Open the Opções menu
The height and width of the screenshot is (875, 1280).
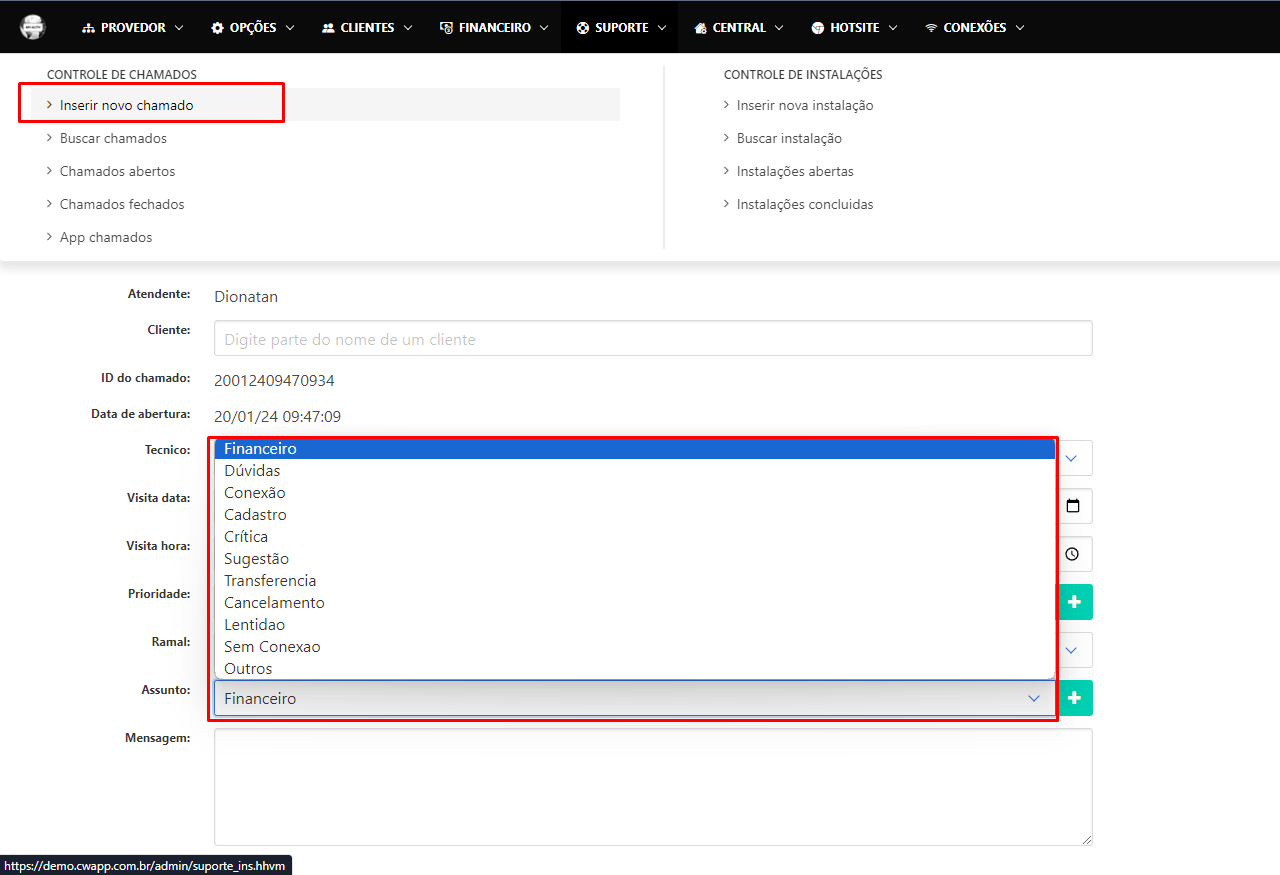(x=251, y=27)
